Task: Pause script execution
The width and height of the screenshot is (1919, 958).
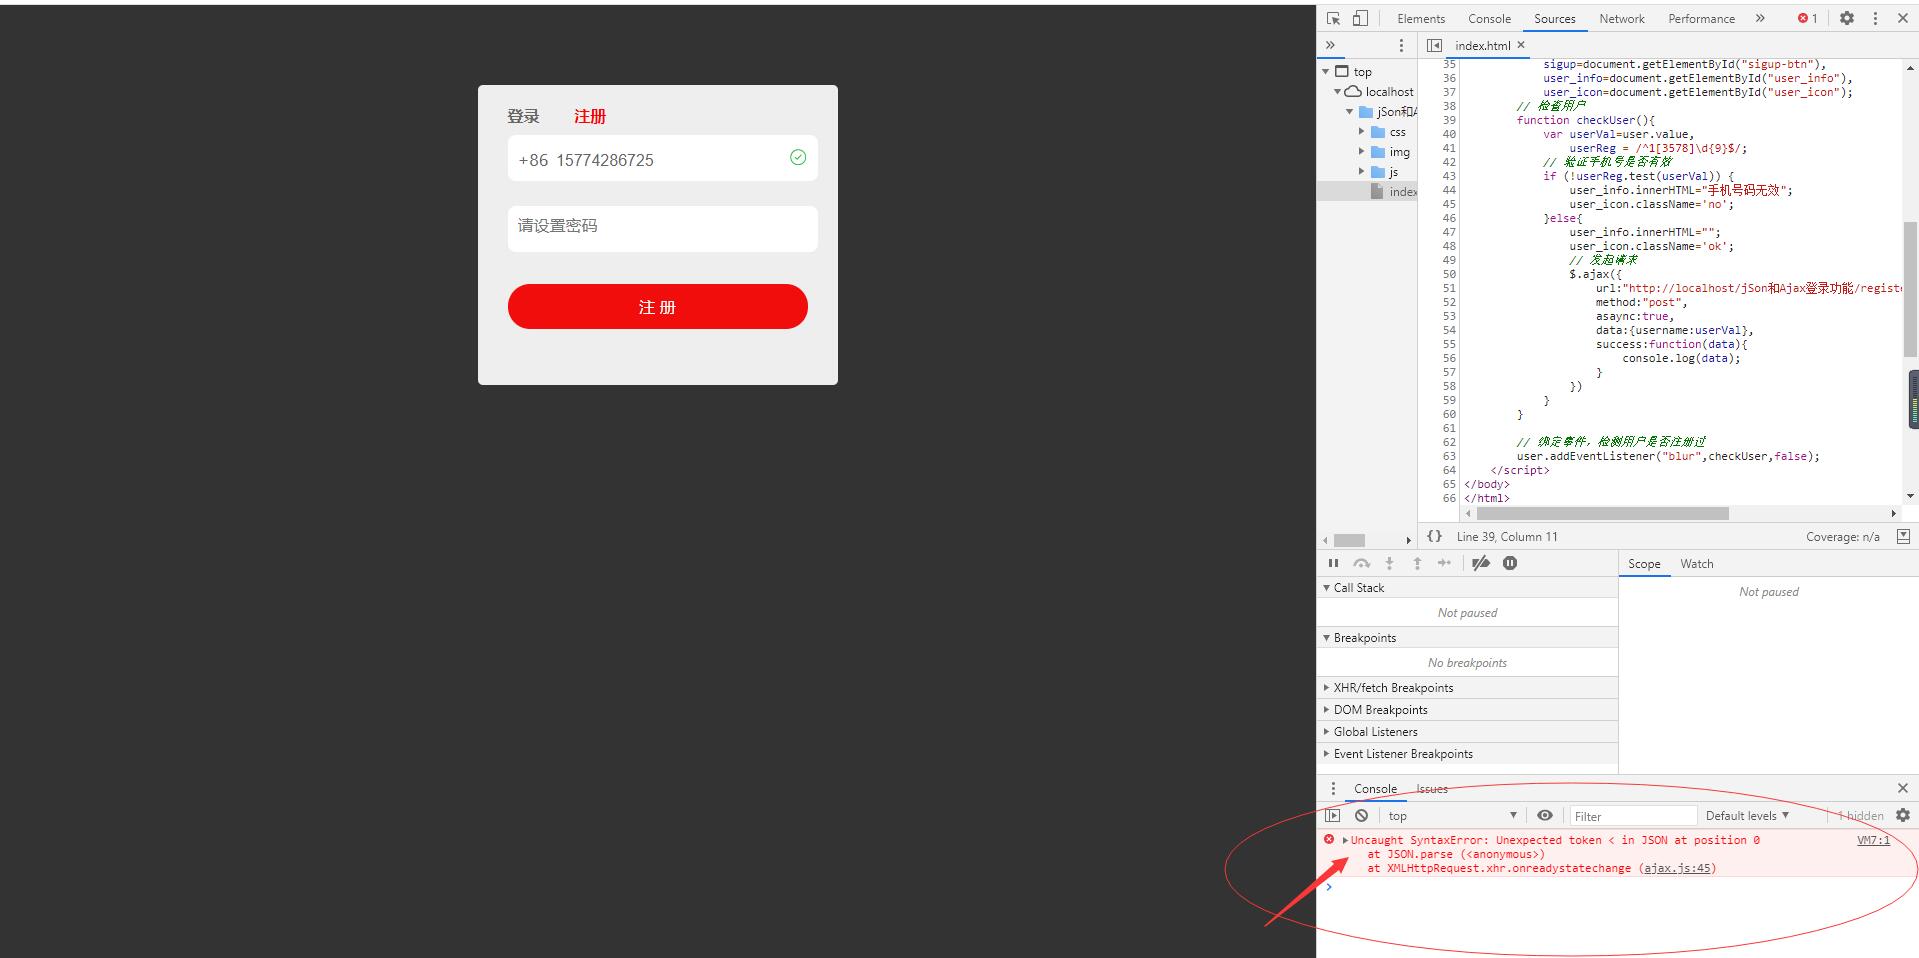Action: 1333,563
